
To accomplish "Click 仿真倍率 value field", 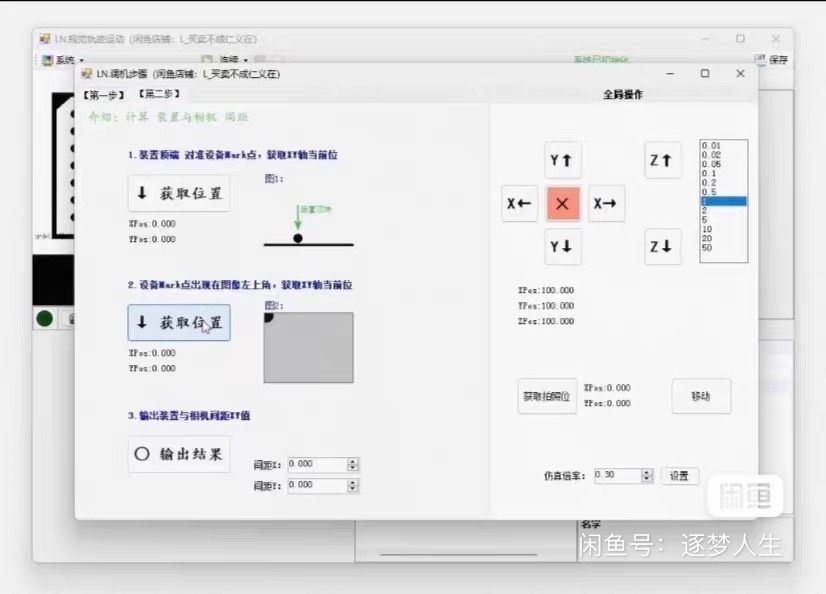I will [617, 475].
